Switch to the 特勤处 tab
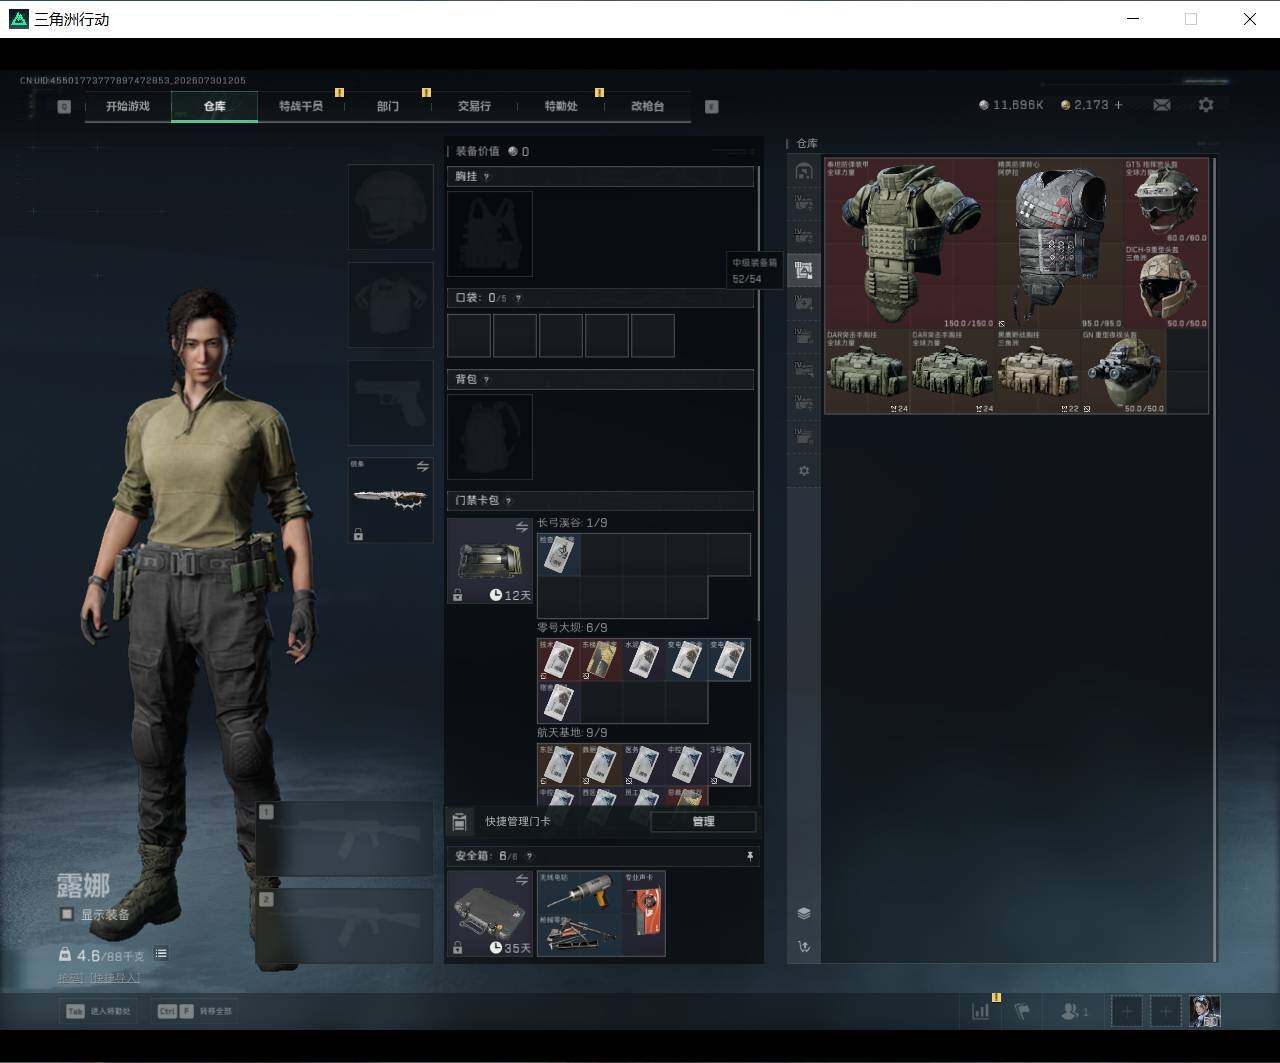 [561, 106]
